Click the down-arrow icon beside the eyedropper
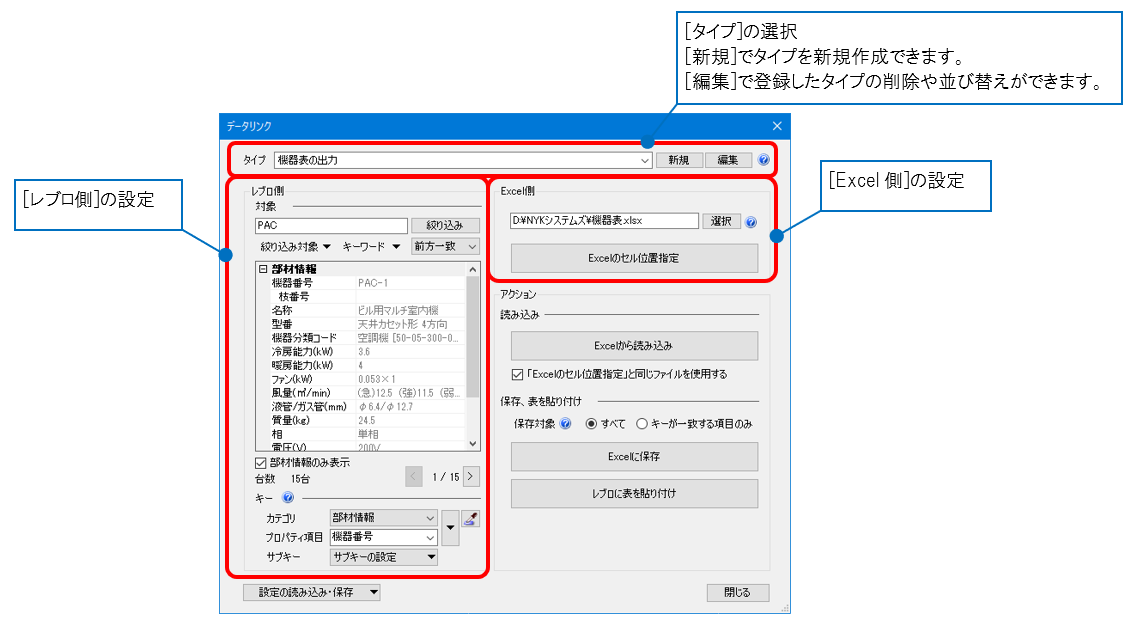The width and height of the screenshot is (1134, 623). pos(450,525)
